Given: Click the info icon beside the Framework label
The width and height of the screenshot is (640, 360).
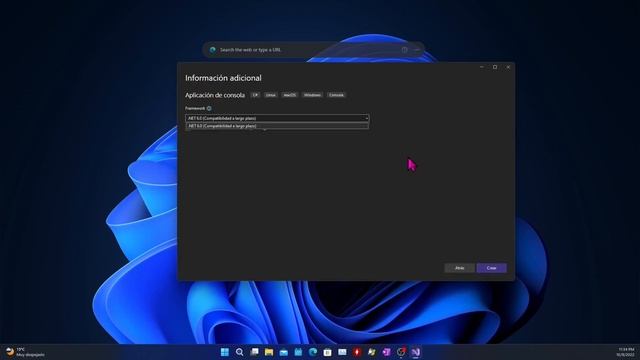Looking at the screenshot, I should pyautogui.click(x=209, y=108).
